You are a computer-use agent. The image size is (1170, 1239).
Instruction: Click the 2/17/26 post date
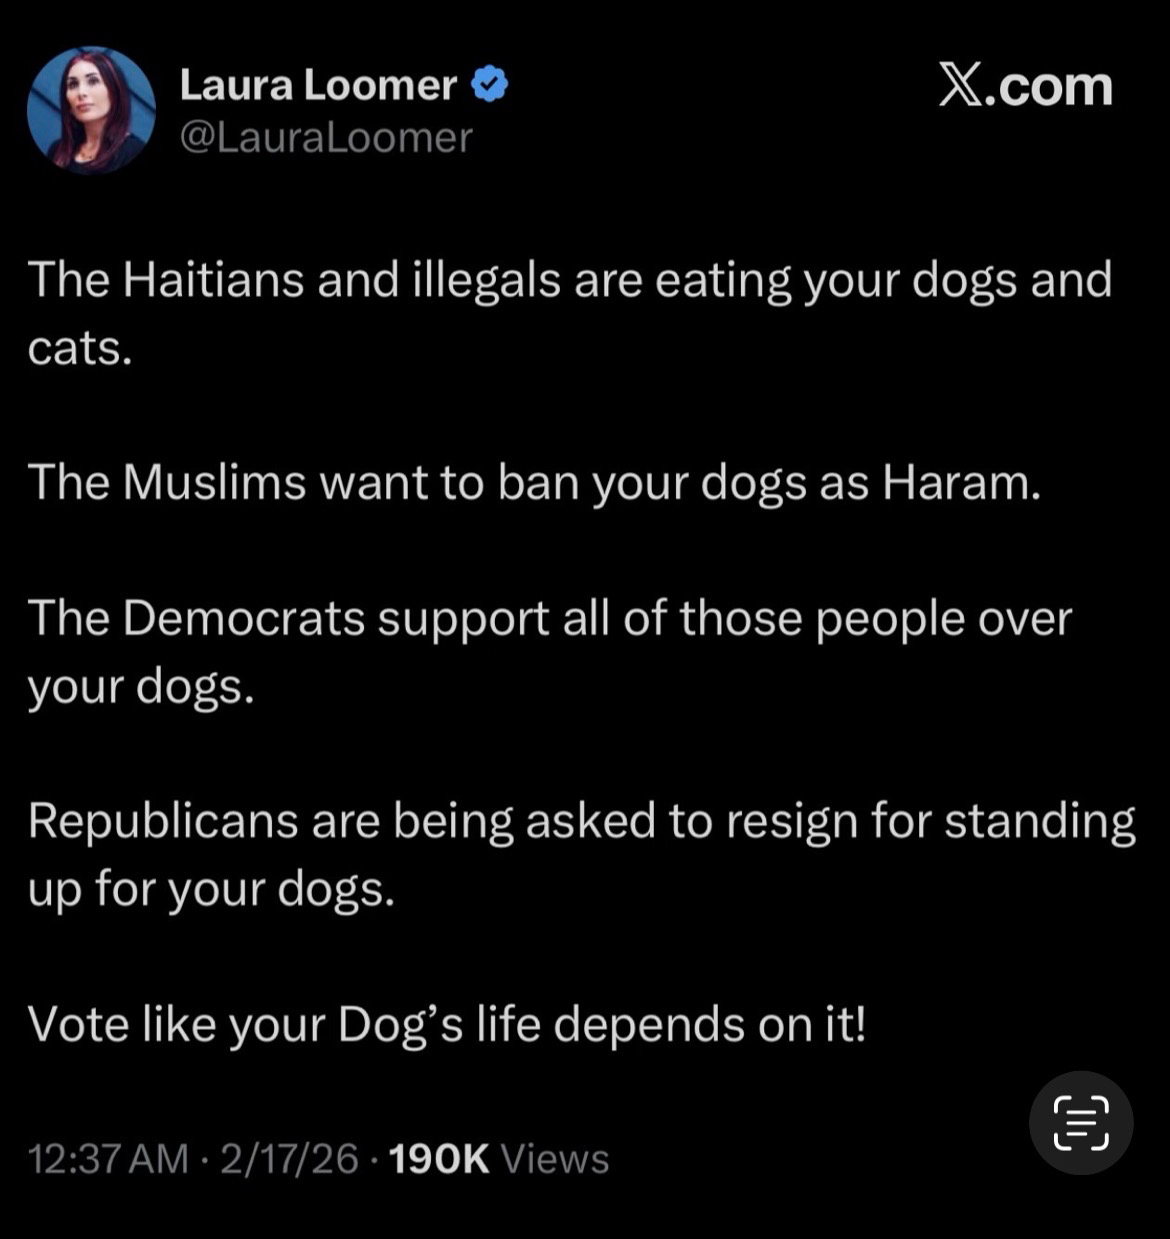pyautogui.click(x=289, y=1159)
